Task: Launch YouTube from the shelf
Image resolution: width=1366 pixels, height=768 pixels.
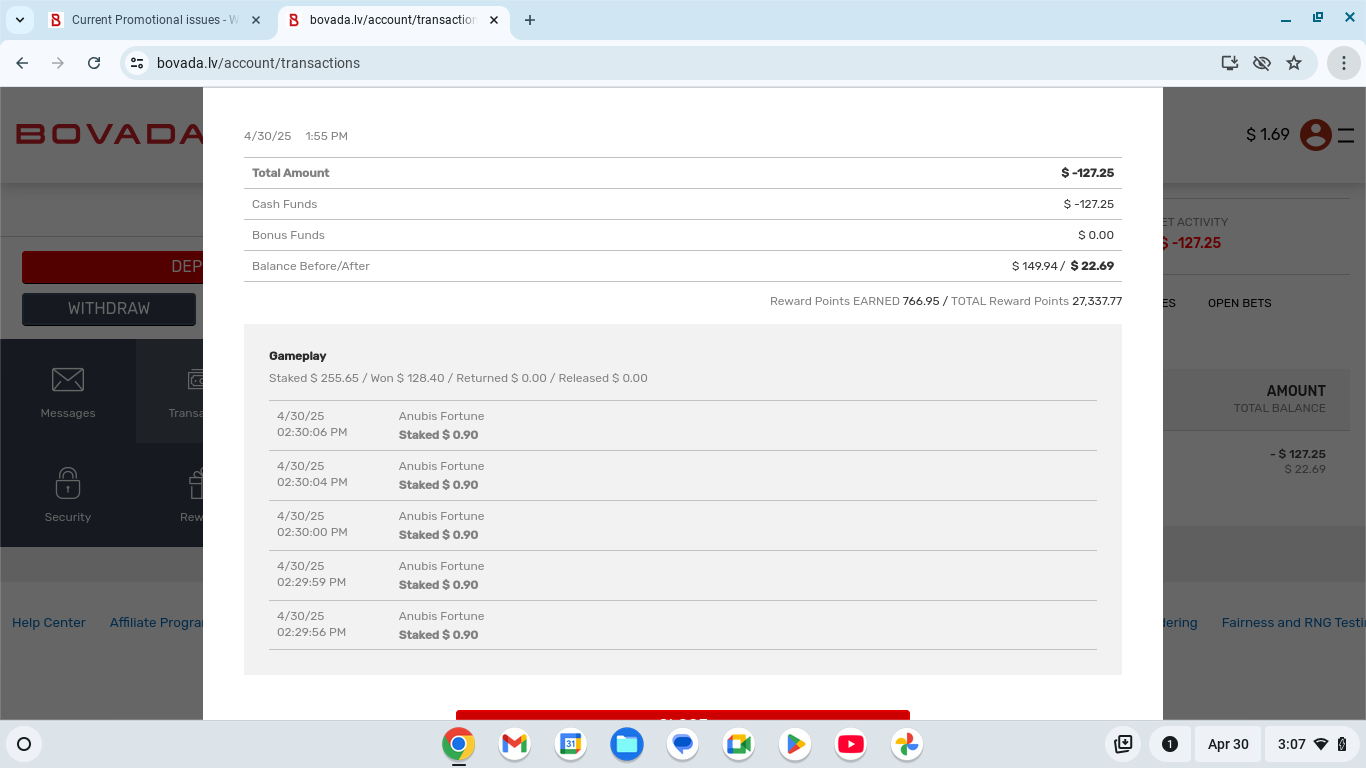Action: pyautogui.click(x=850, y=744)
